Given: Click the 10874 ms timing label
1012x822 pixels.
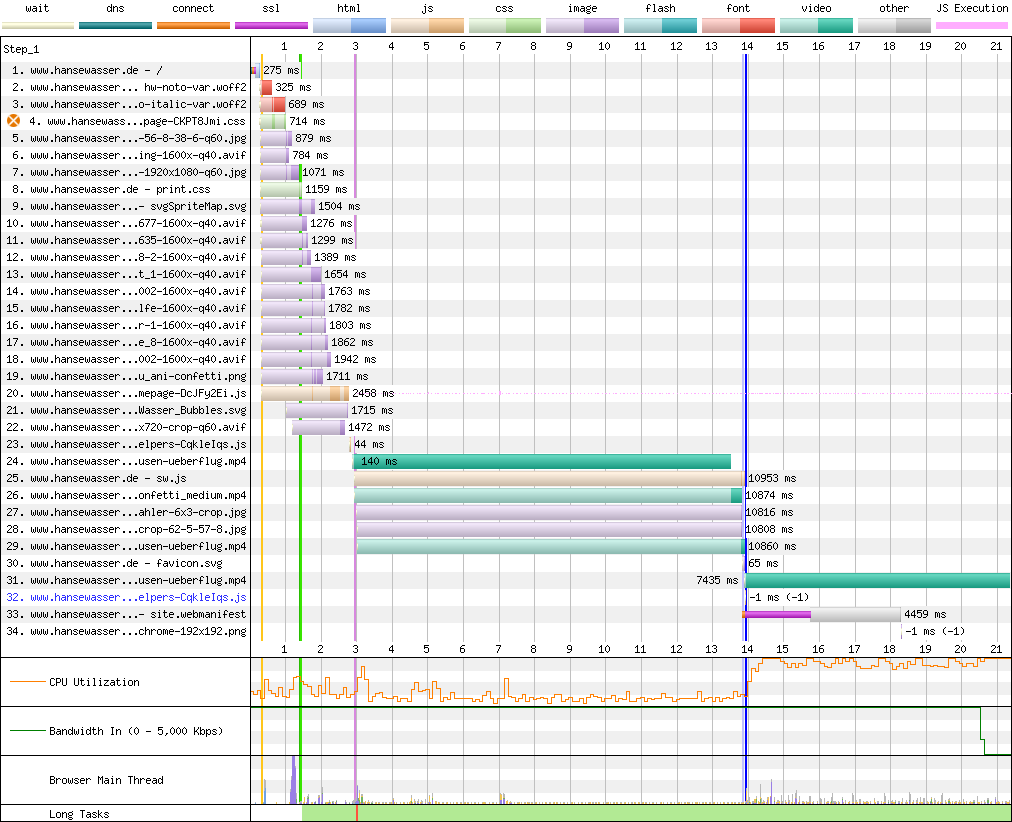Looking at the screenshot, I should pyautogui.click(x=769, y=495).
